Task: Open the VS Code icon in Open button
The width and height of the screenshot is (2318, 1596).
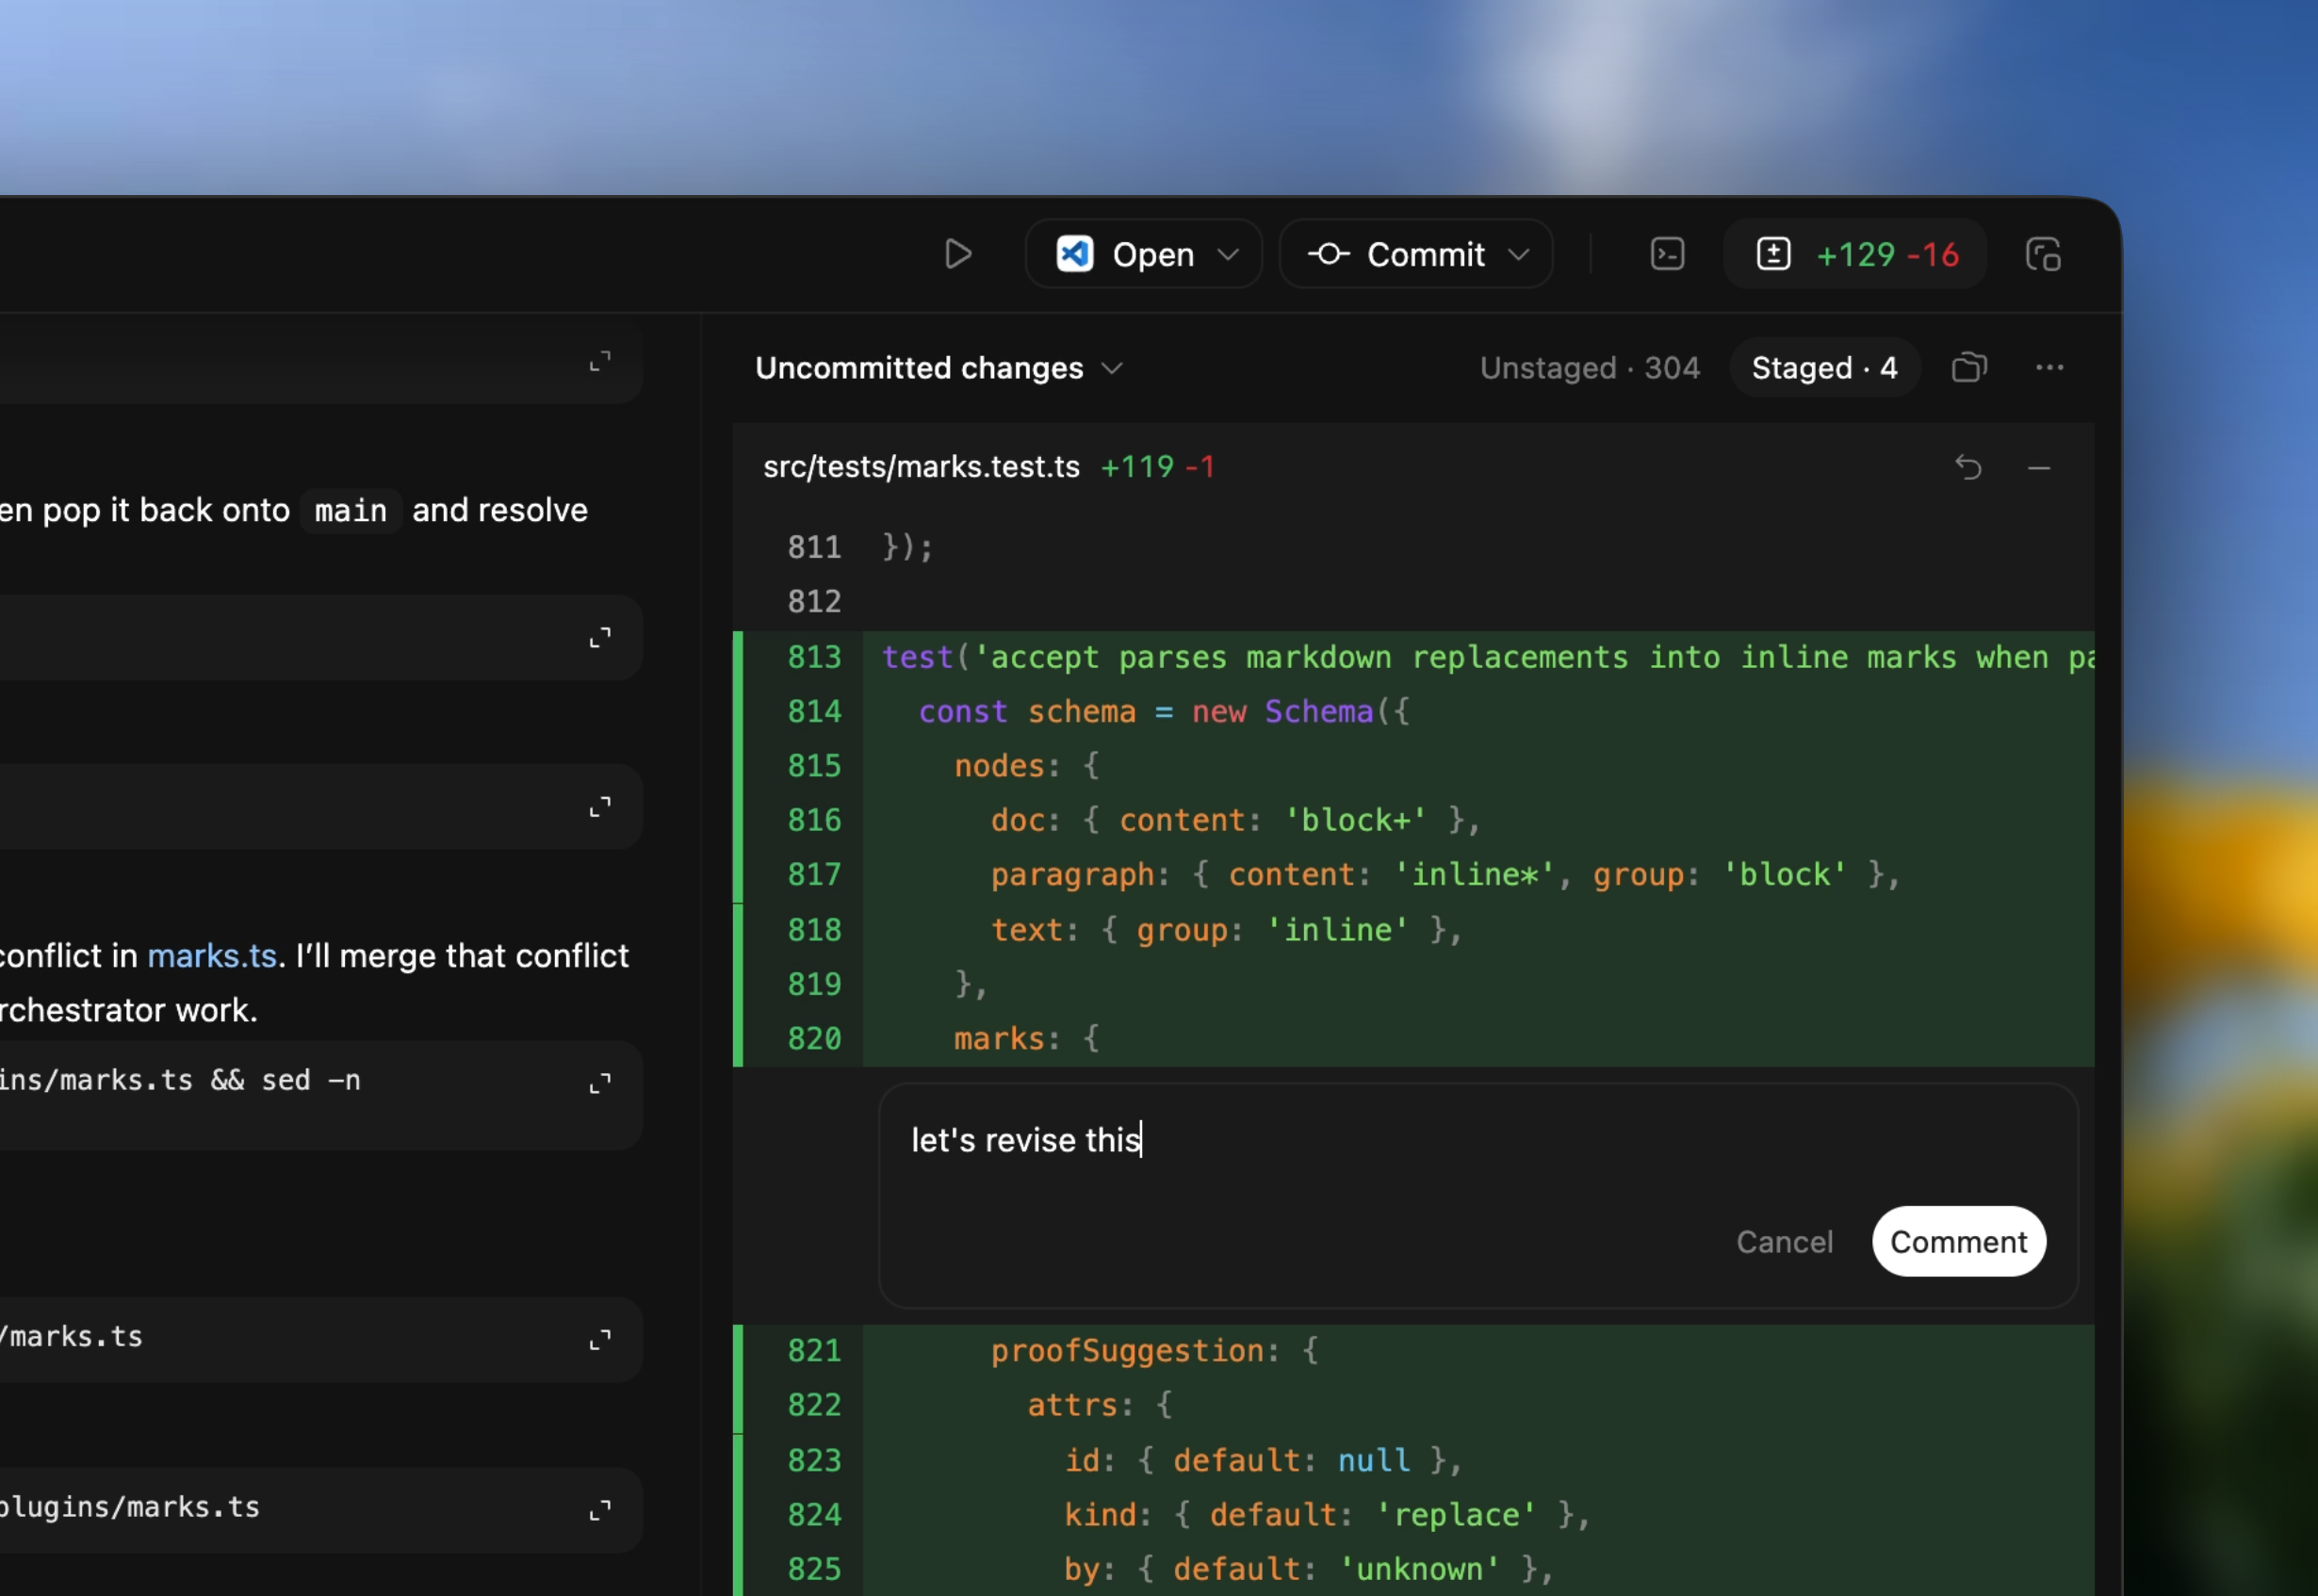Action: pos(1074,254)
